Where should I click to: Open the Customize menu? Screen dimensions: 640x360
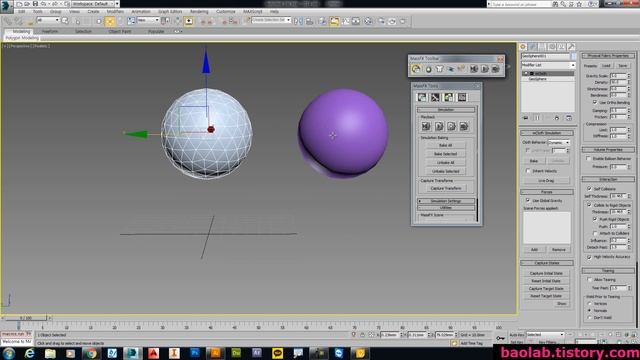[226, 11]
